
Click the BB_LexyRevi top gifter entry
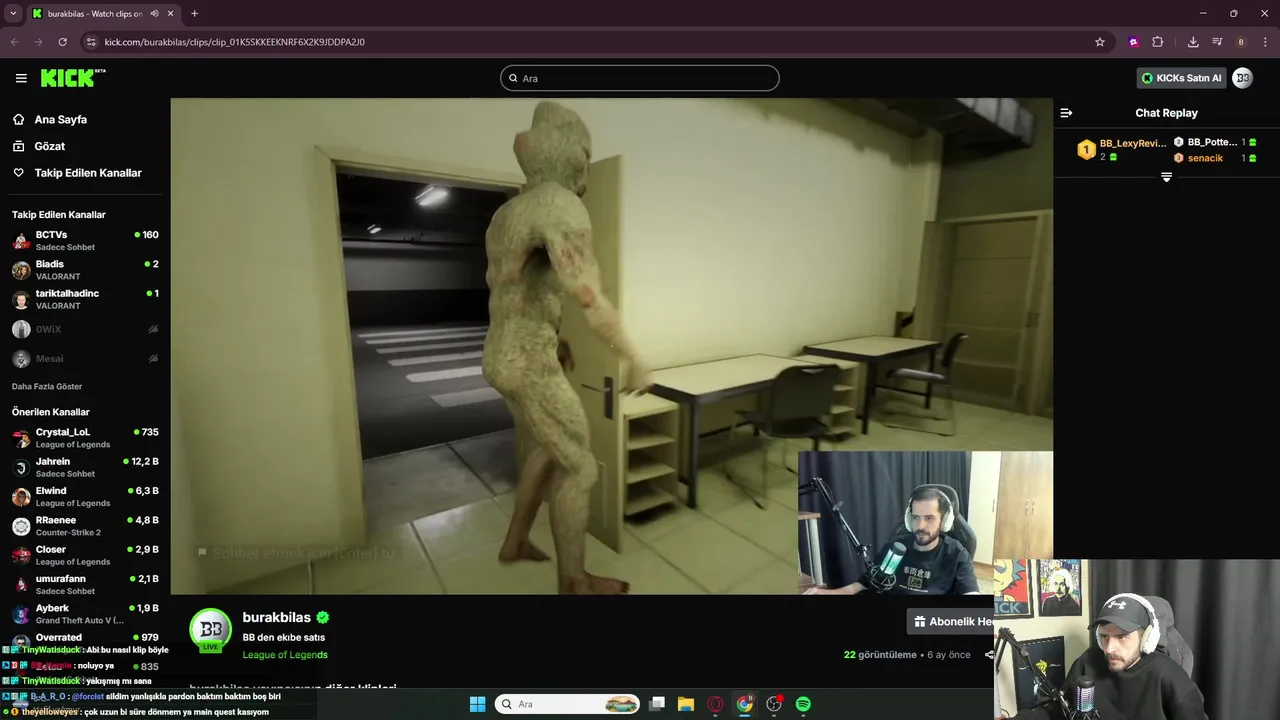tap(1120, 150)
